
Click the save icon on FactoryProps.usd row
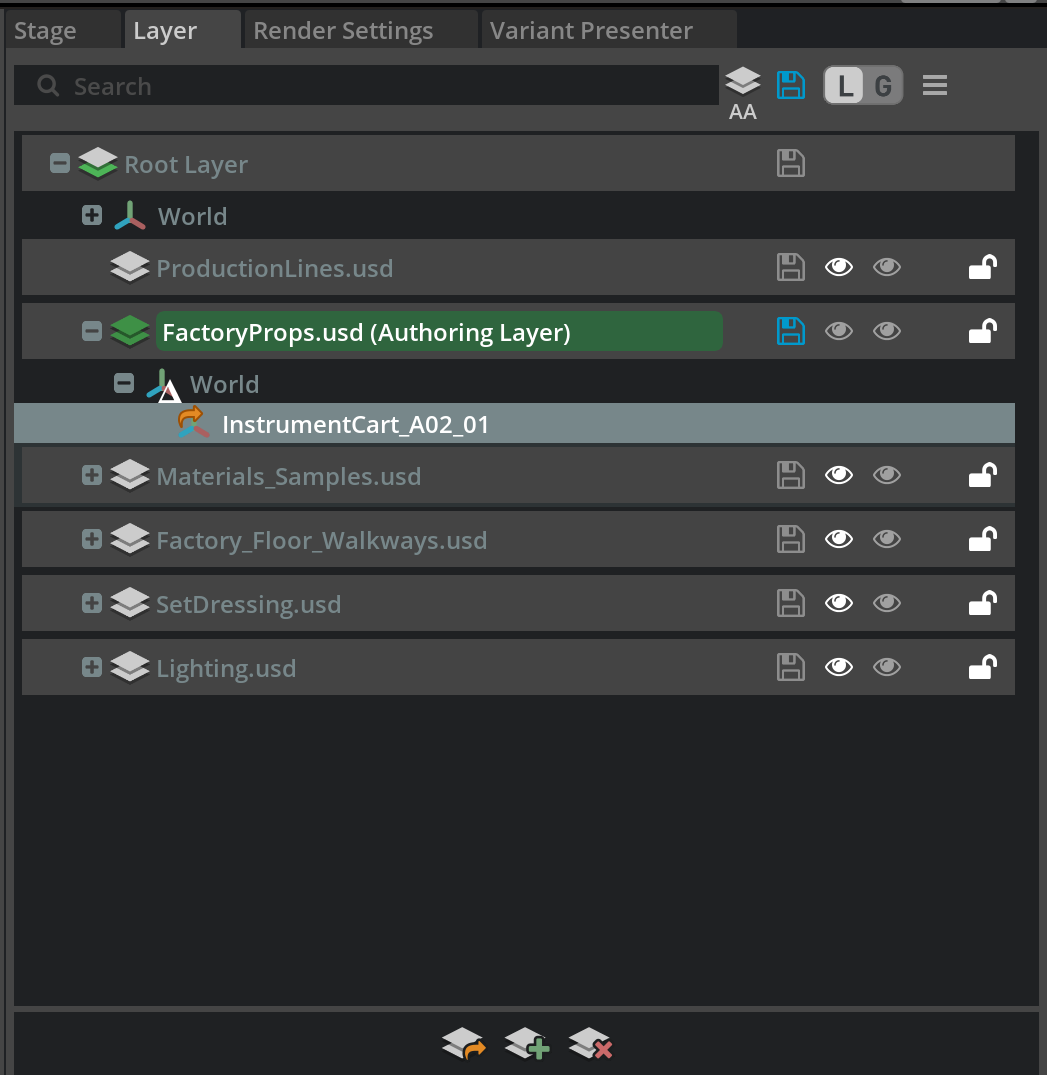pyautogui.click(x=791, y=331)
